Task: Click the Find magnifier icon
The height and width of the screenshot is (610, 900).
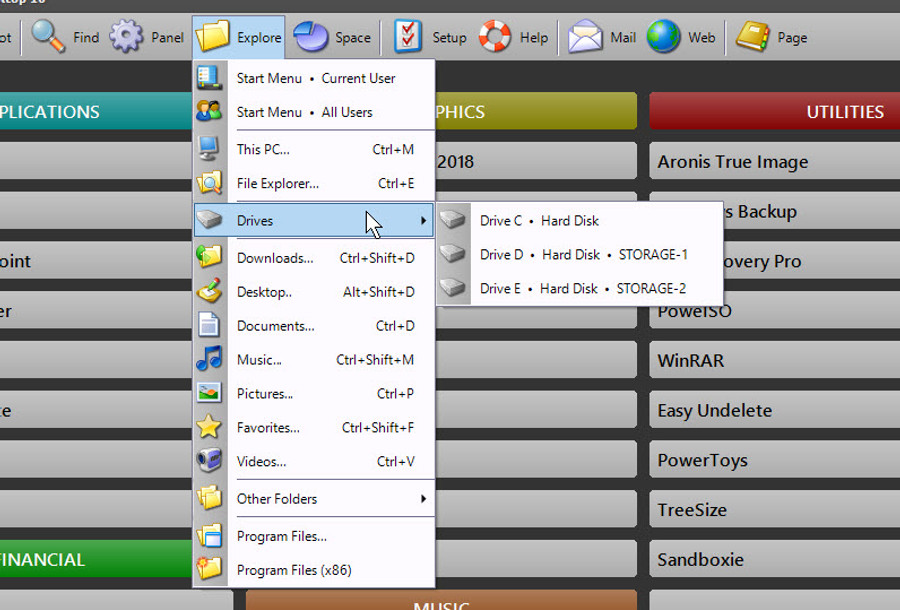Action: point(48,37)
